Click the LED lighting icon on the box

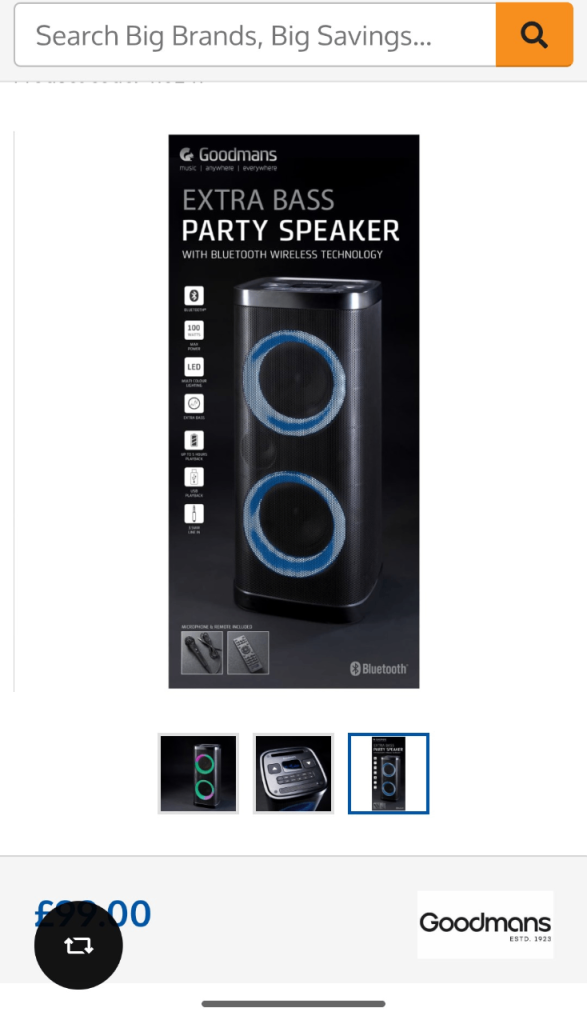(194, 366)
